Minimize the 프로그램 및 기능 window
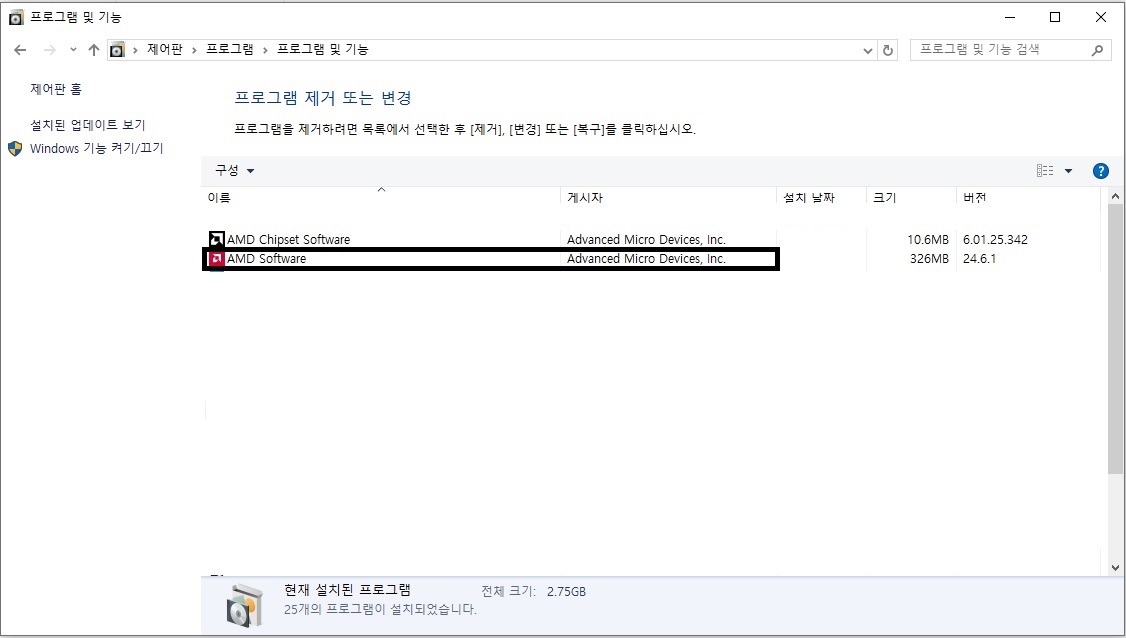This screenshot has width=1126, height=638. pyautogui.click(x=1010, y=17)
